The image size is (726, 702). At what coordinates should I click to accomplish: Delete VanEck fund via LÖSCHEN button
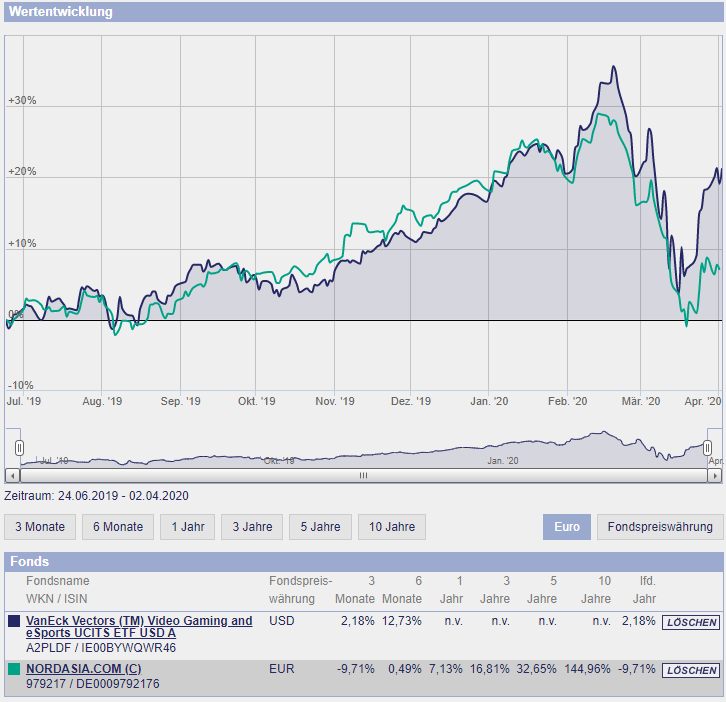point(691,622)
